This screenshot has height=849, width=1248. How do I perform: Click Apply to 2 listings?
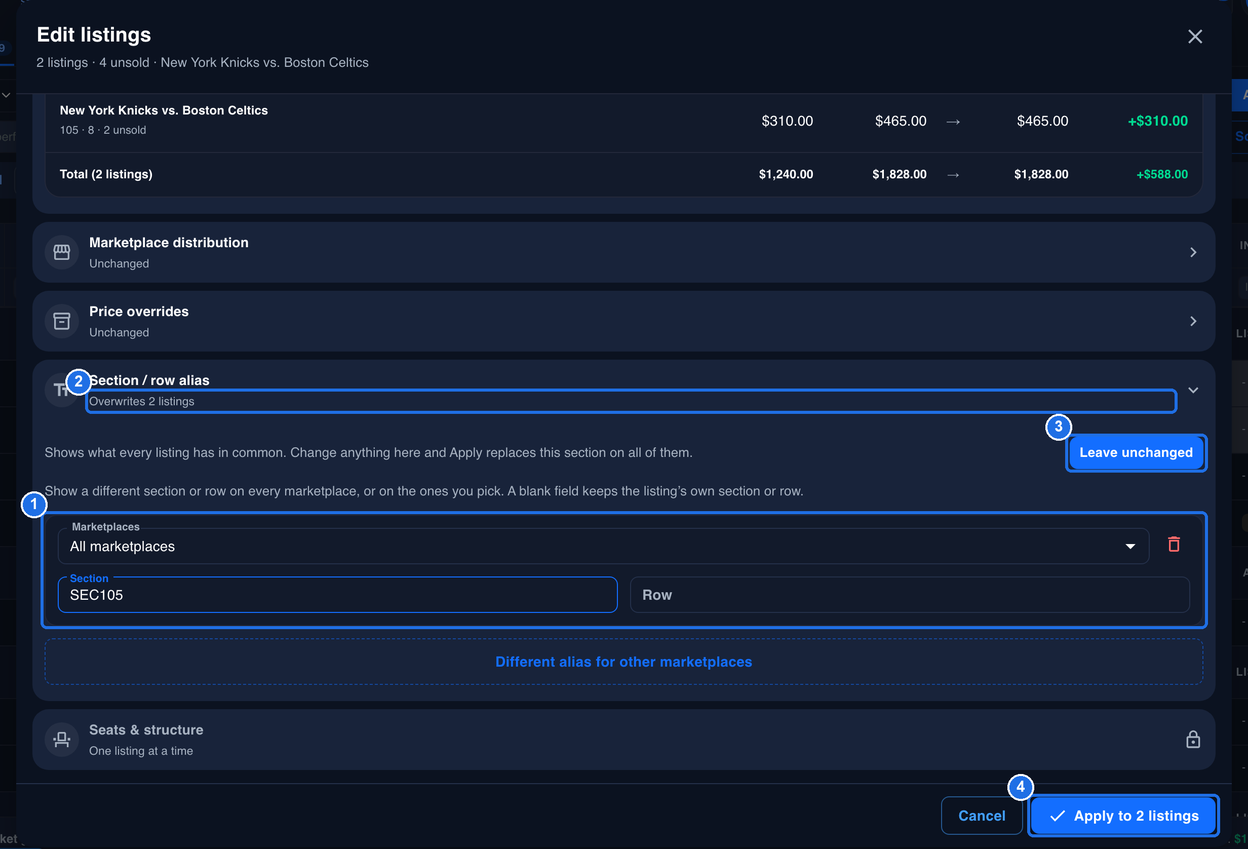[1124, 816]
